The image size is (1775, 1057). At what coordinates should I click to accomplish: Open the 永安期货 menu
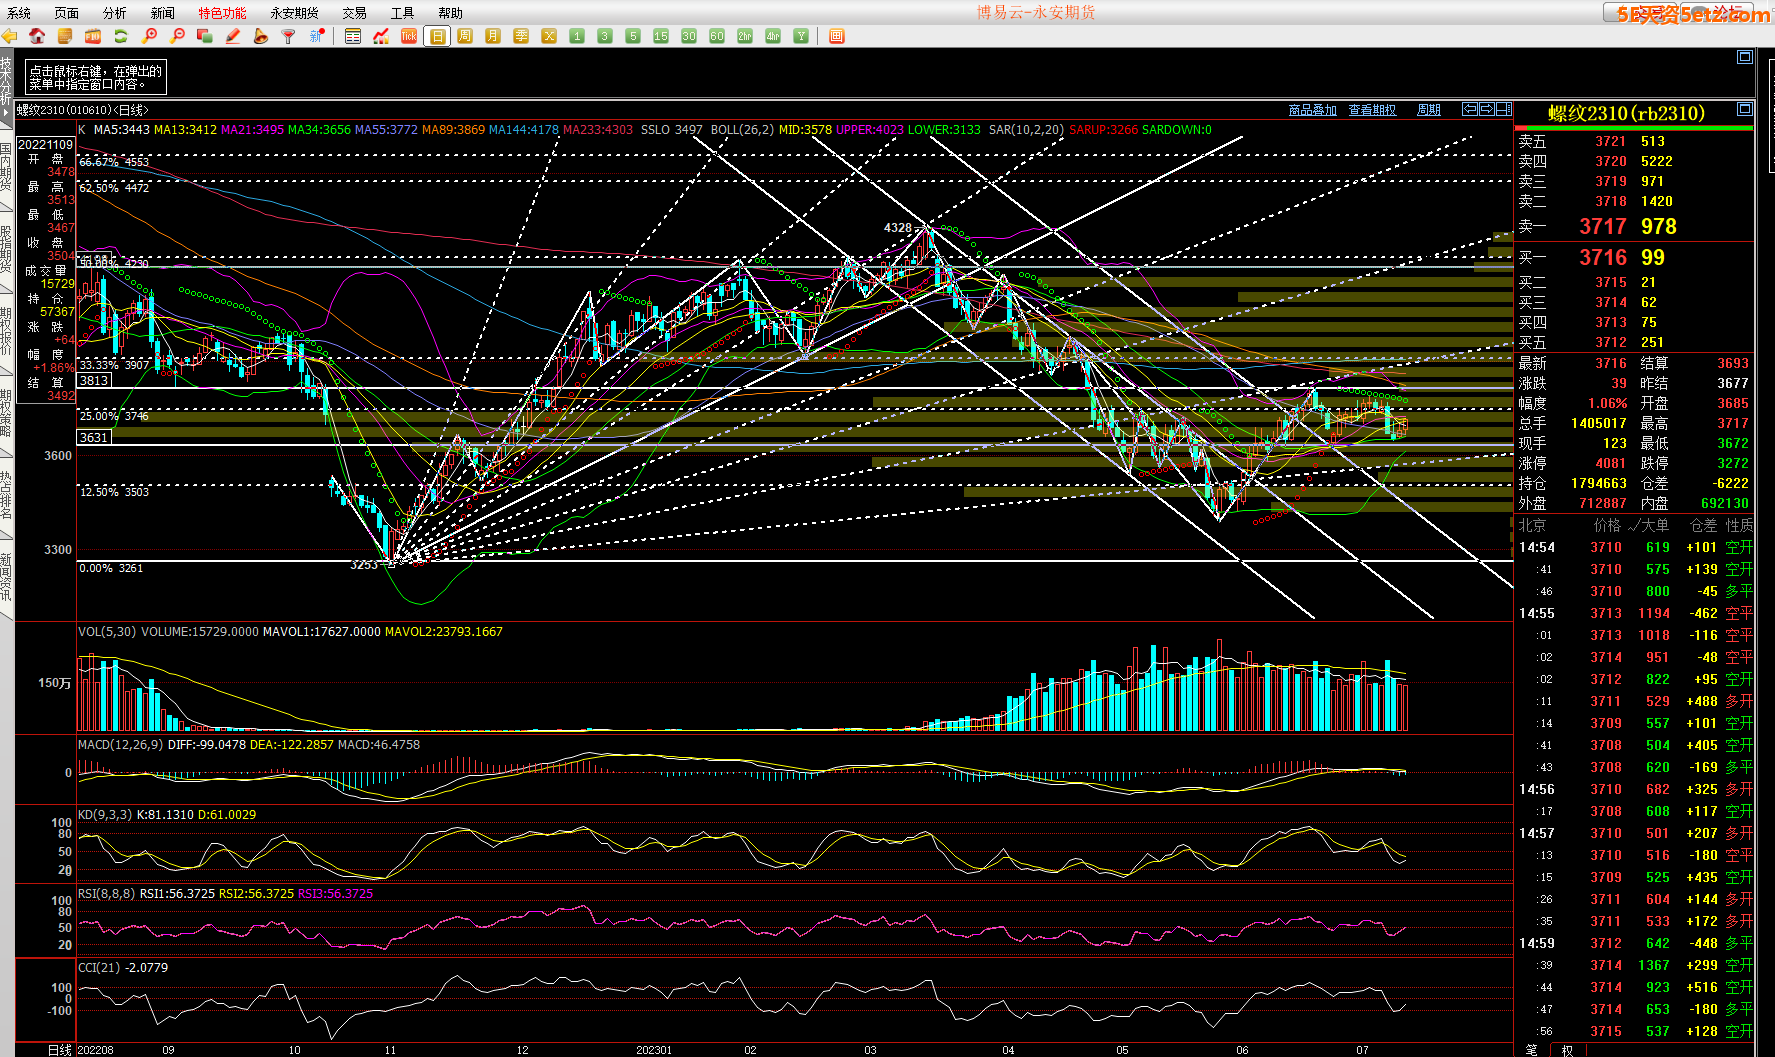[294, 13]
